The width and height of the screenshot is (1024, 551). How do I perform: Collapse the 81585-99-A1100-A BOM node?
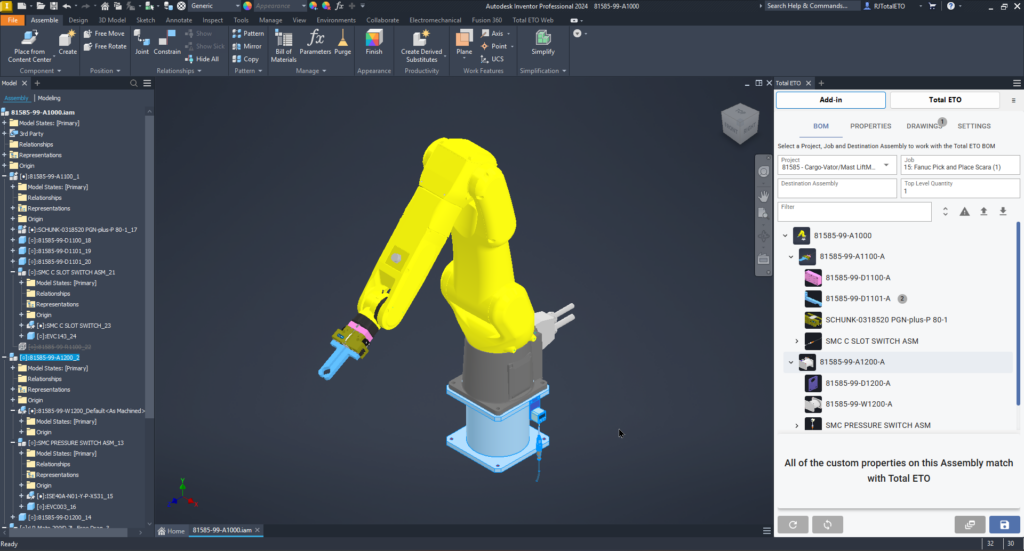tap(791, 257)
